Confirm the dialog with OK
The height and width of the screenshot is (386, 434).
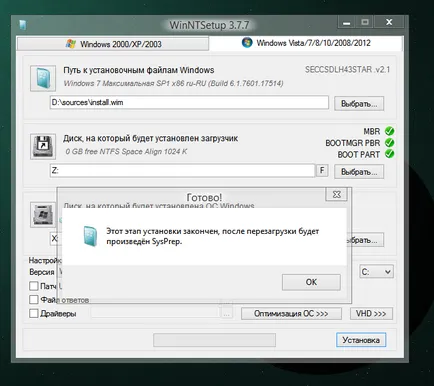pos(311,282)
